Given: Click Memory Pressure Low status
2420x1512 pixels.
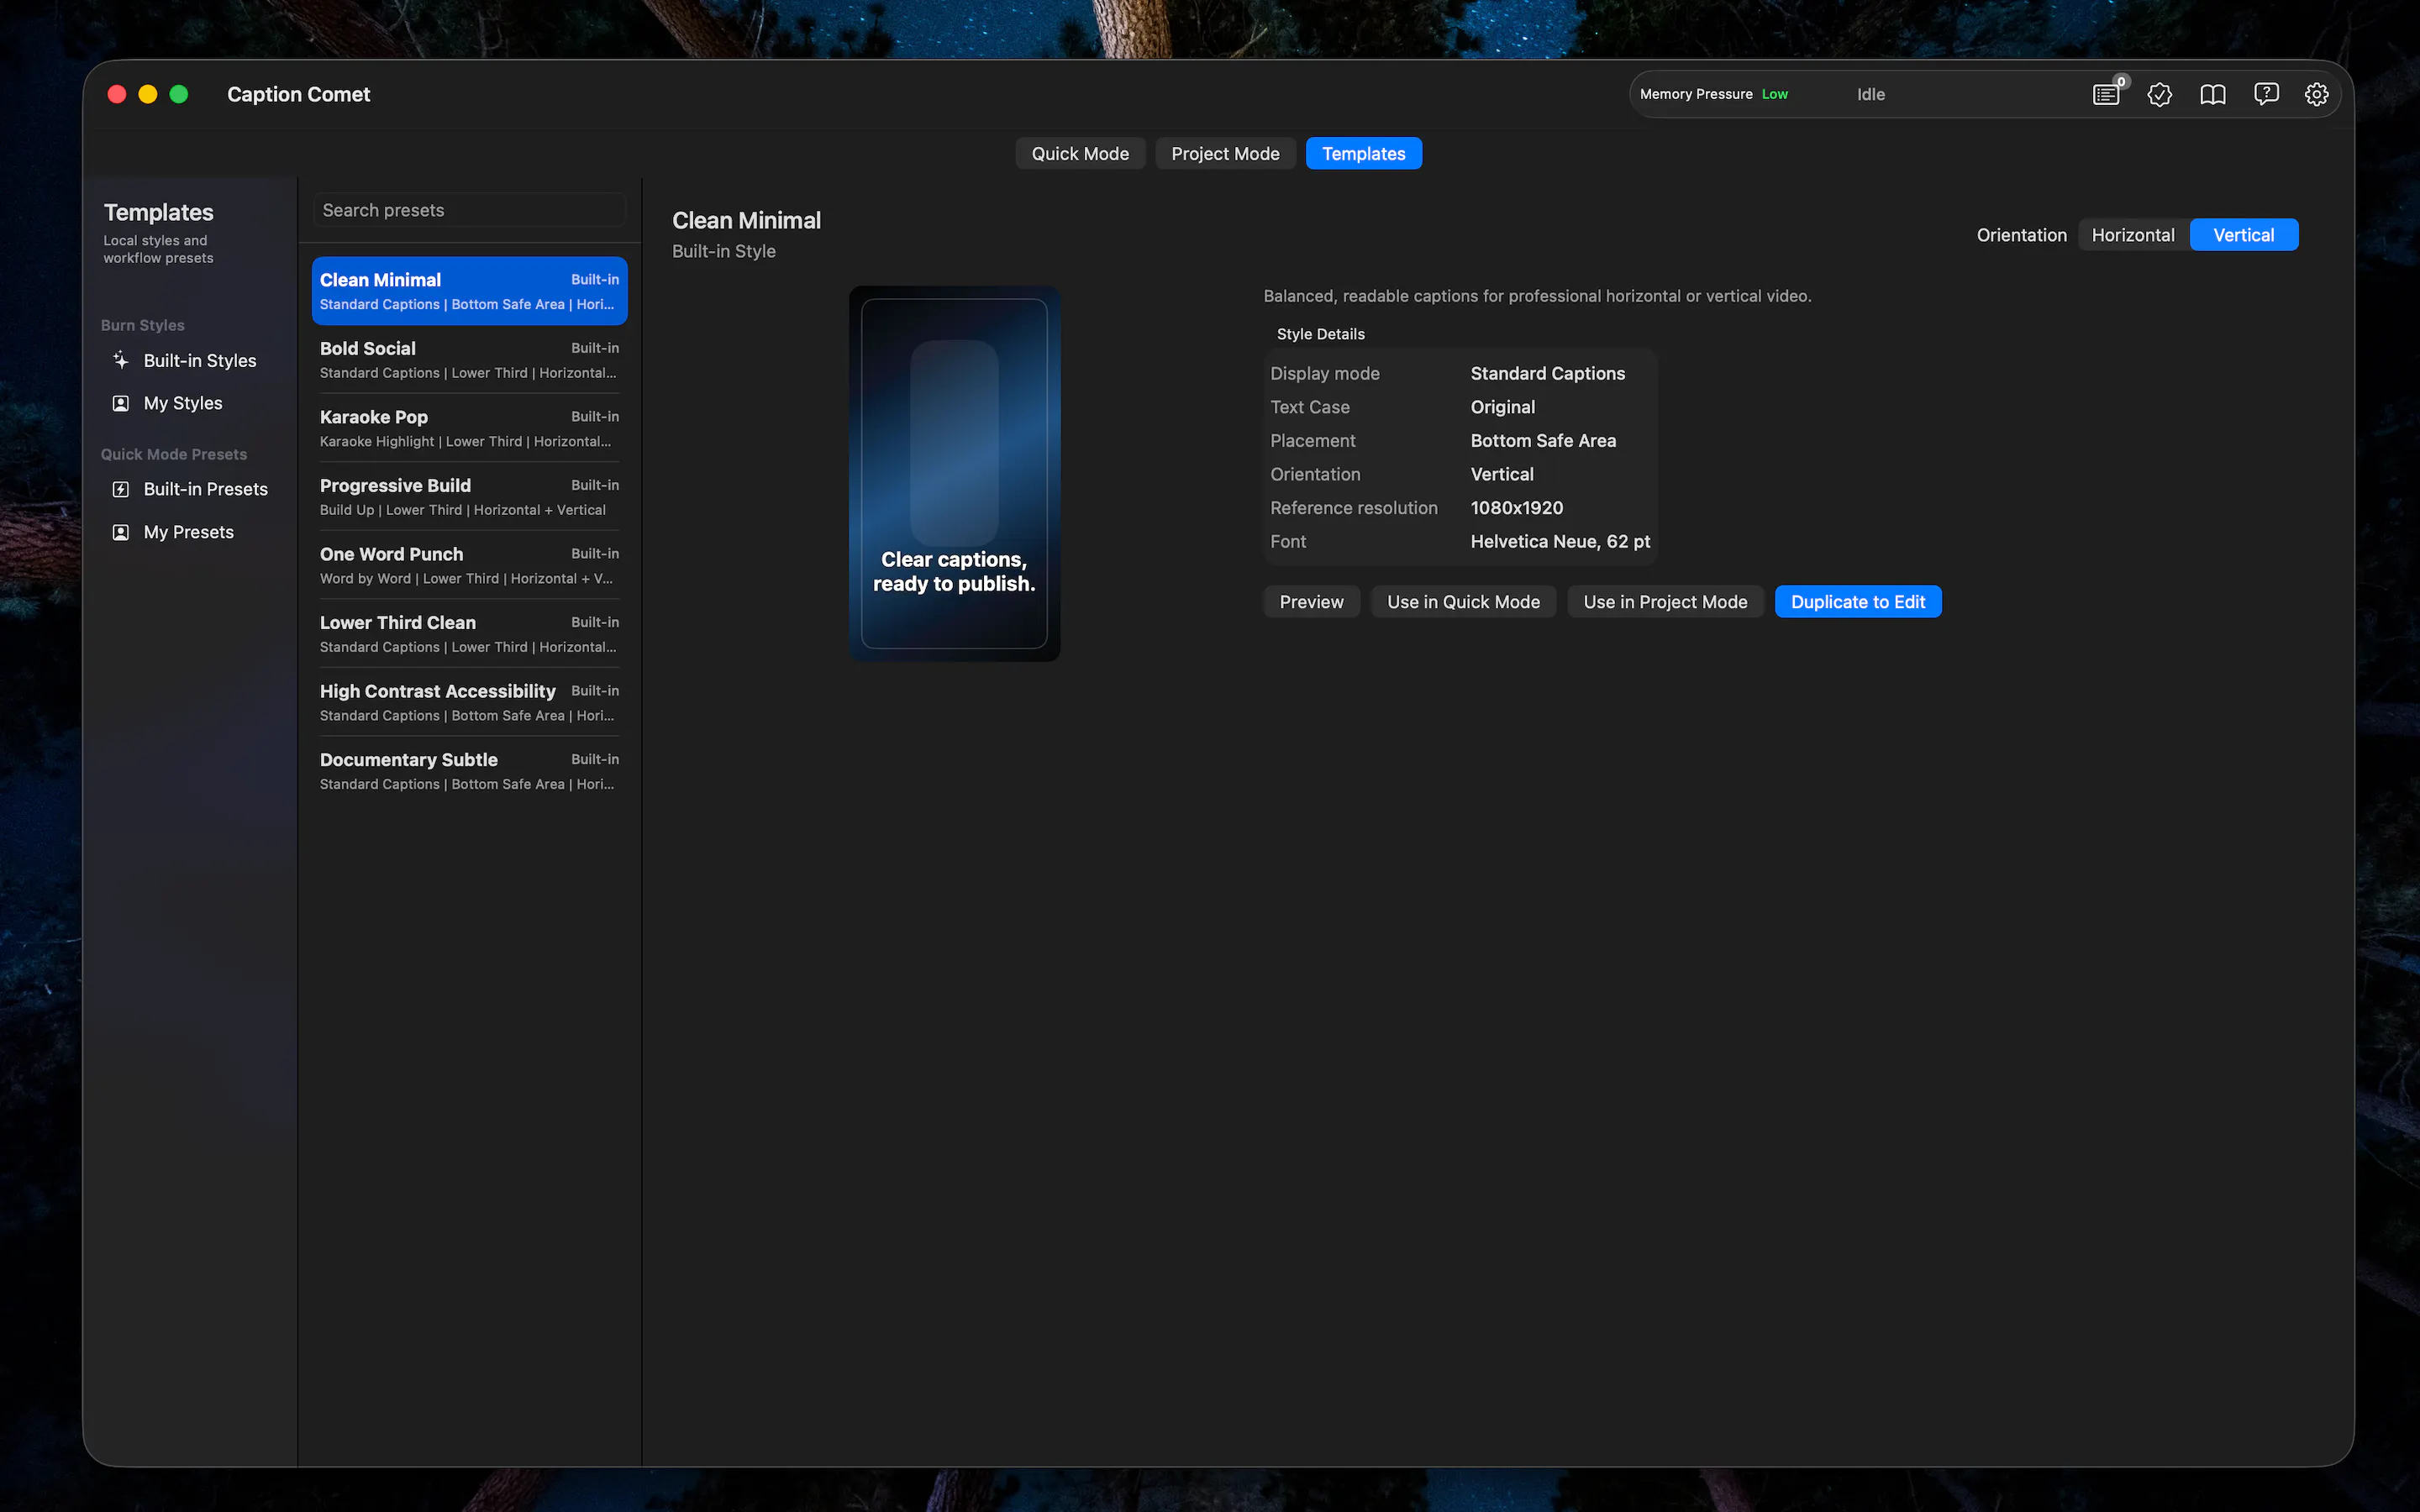Looking at the screenshot, I should pyautogui.click(x=1713, y=94).
